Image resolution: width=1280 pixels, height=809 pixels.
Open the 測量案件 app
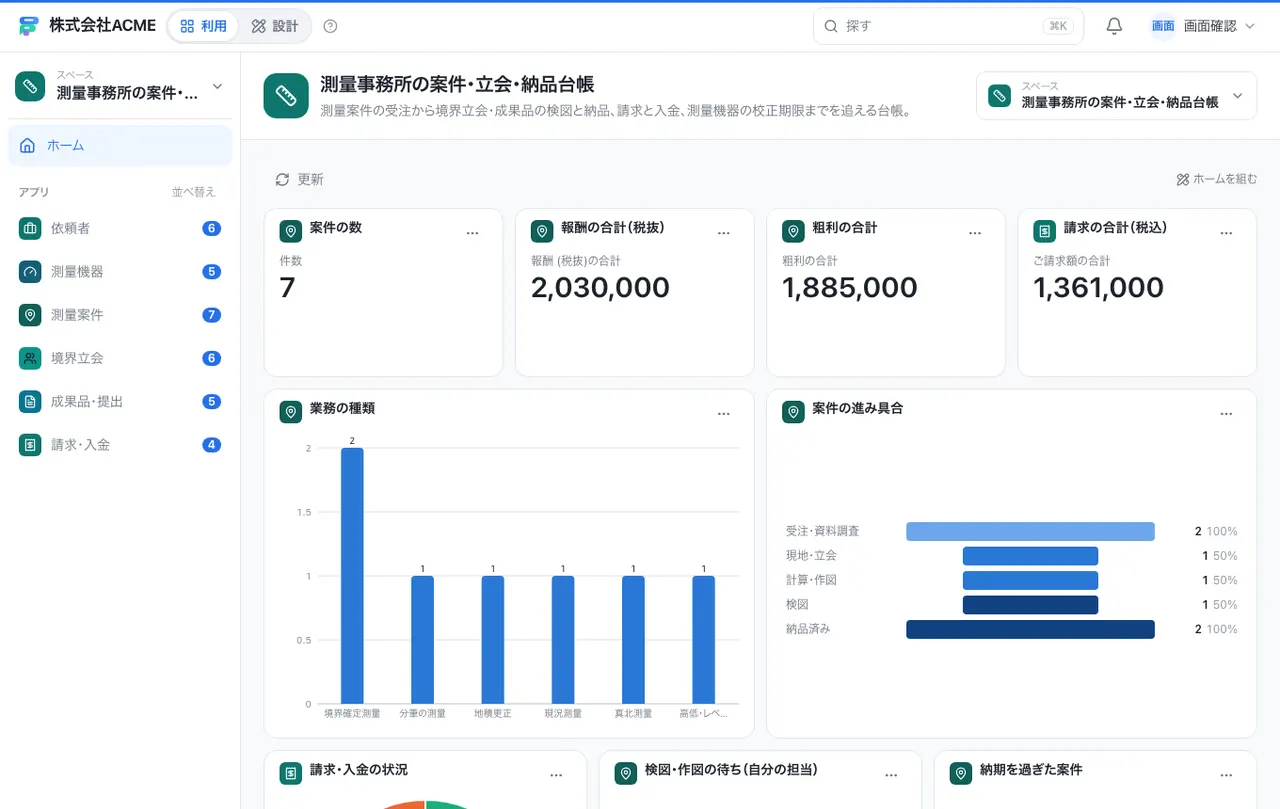coord(120,315)
